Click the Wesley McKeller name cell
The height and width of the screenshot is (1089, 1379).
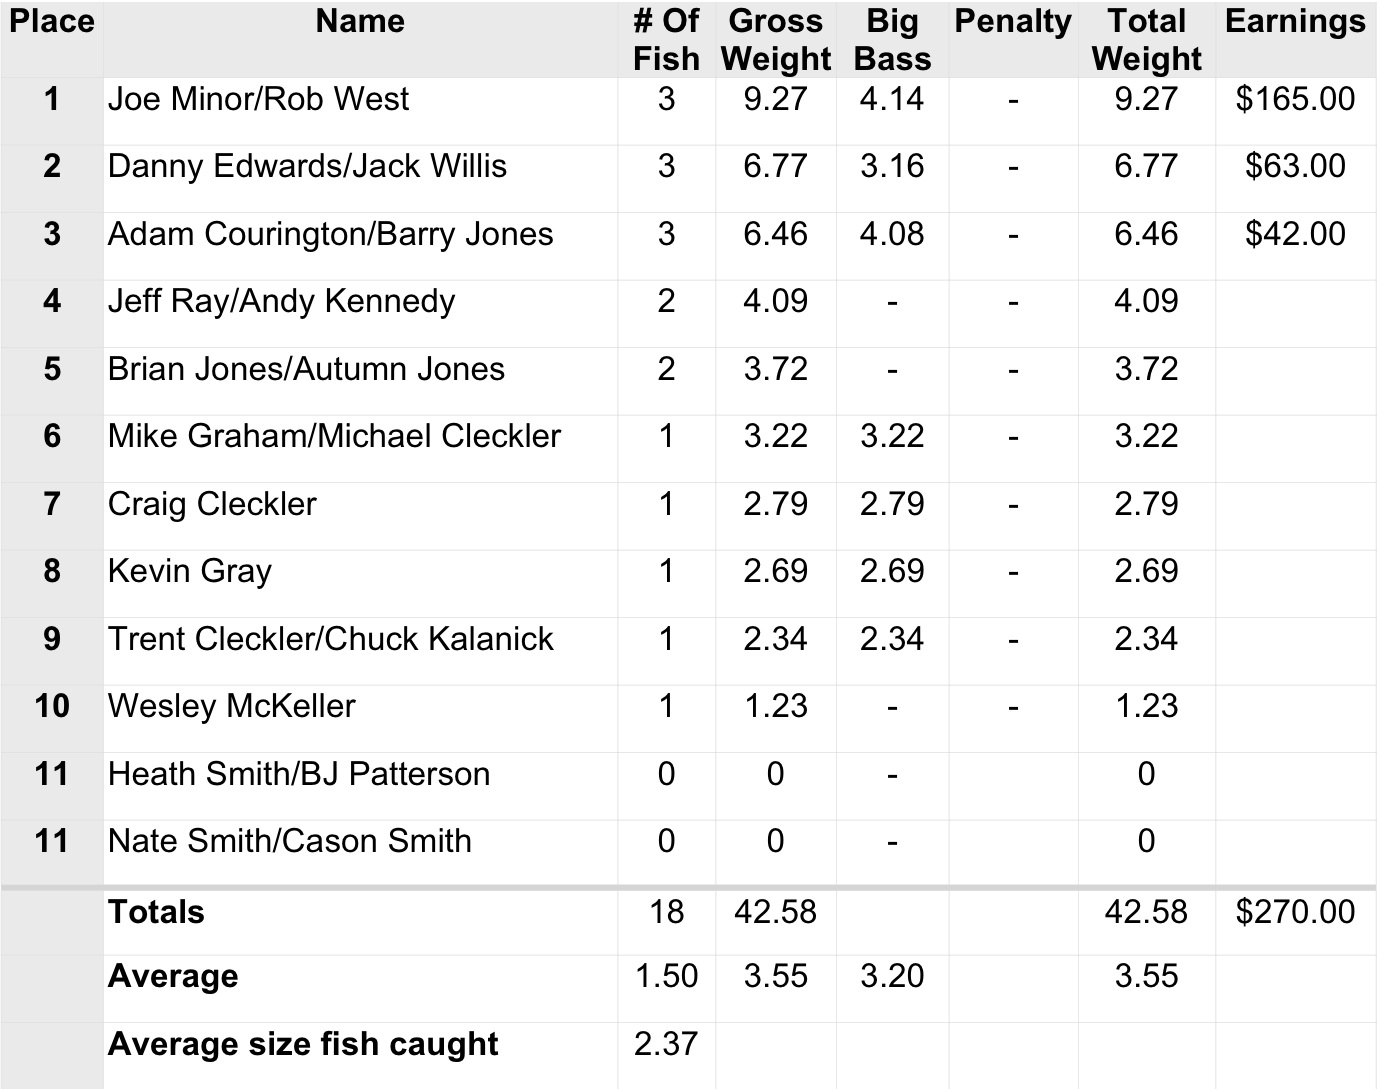(231, 706)
